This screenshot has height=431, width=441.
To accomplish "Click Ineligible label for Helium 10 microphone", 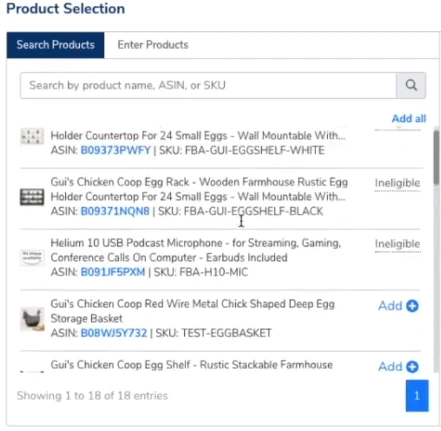I will tap(397, 244).
